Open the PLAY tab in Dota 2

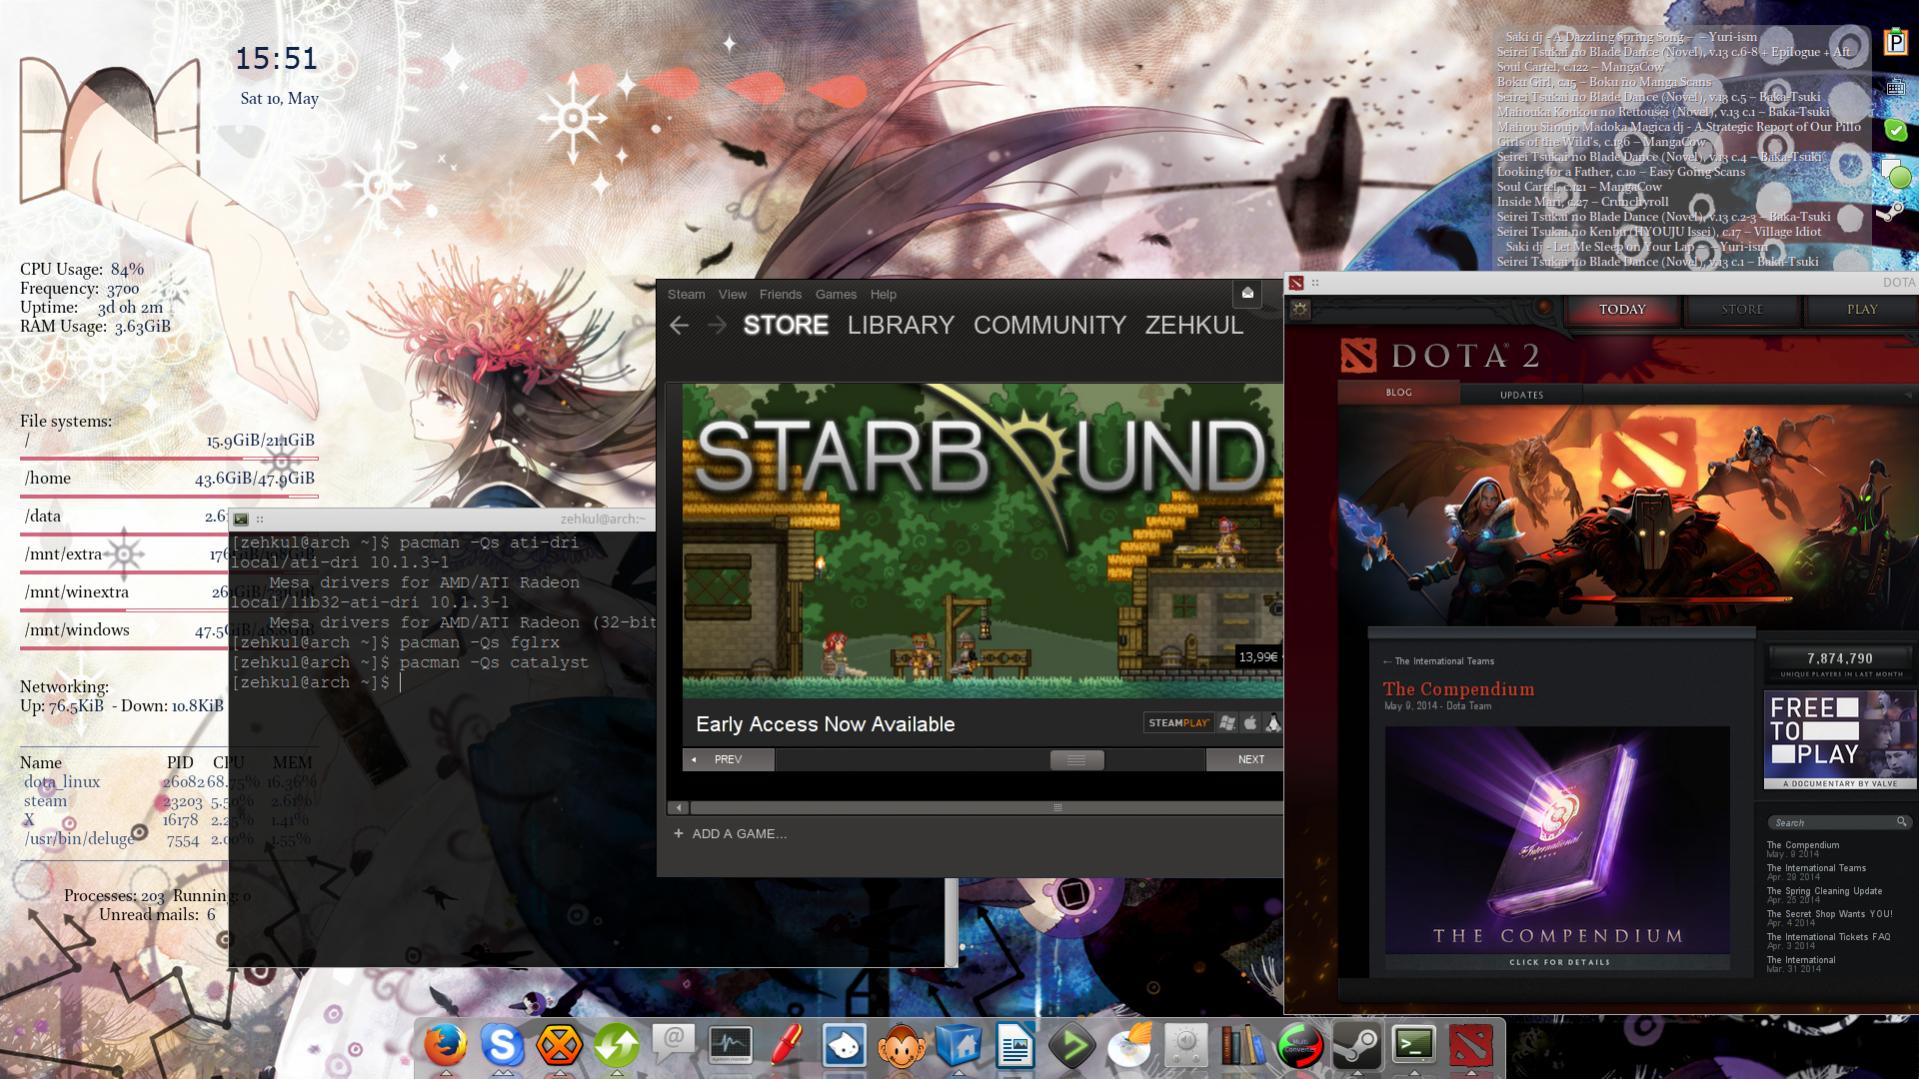1861,310
